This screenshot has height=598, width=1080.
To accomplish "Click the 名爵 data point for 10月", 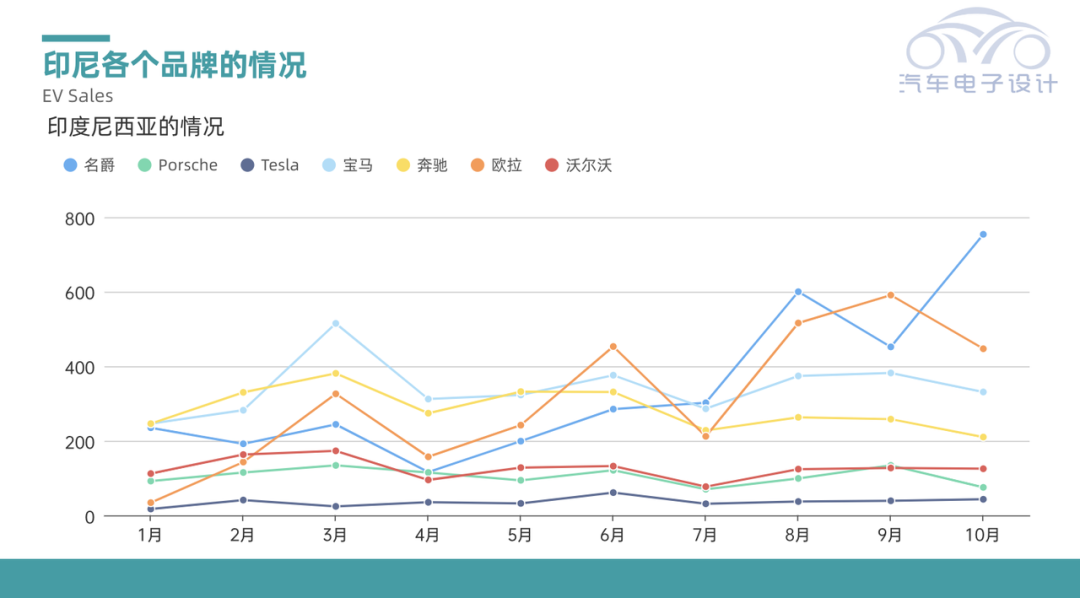I will (983, 235).
